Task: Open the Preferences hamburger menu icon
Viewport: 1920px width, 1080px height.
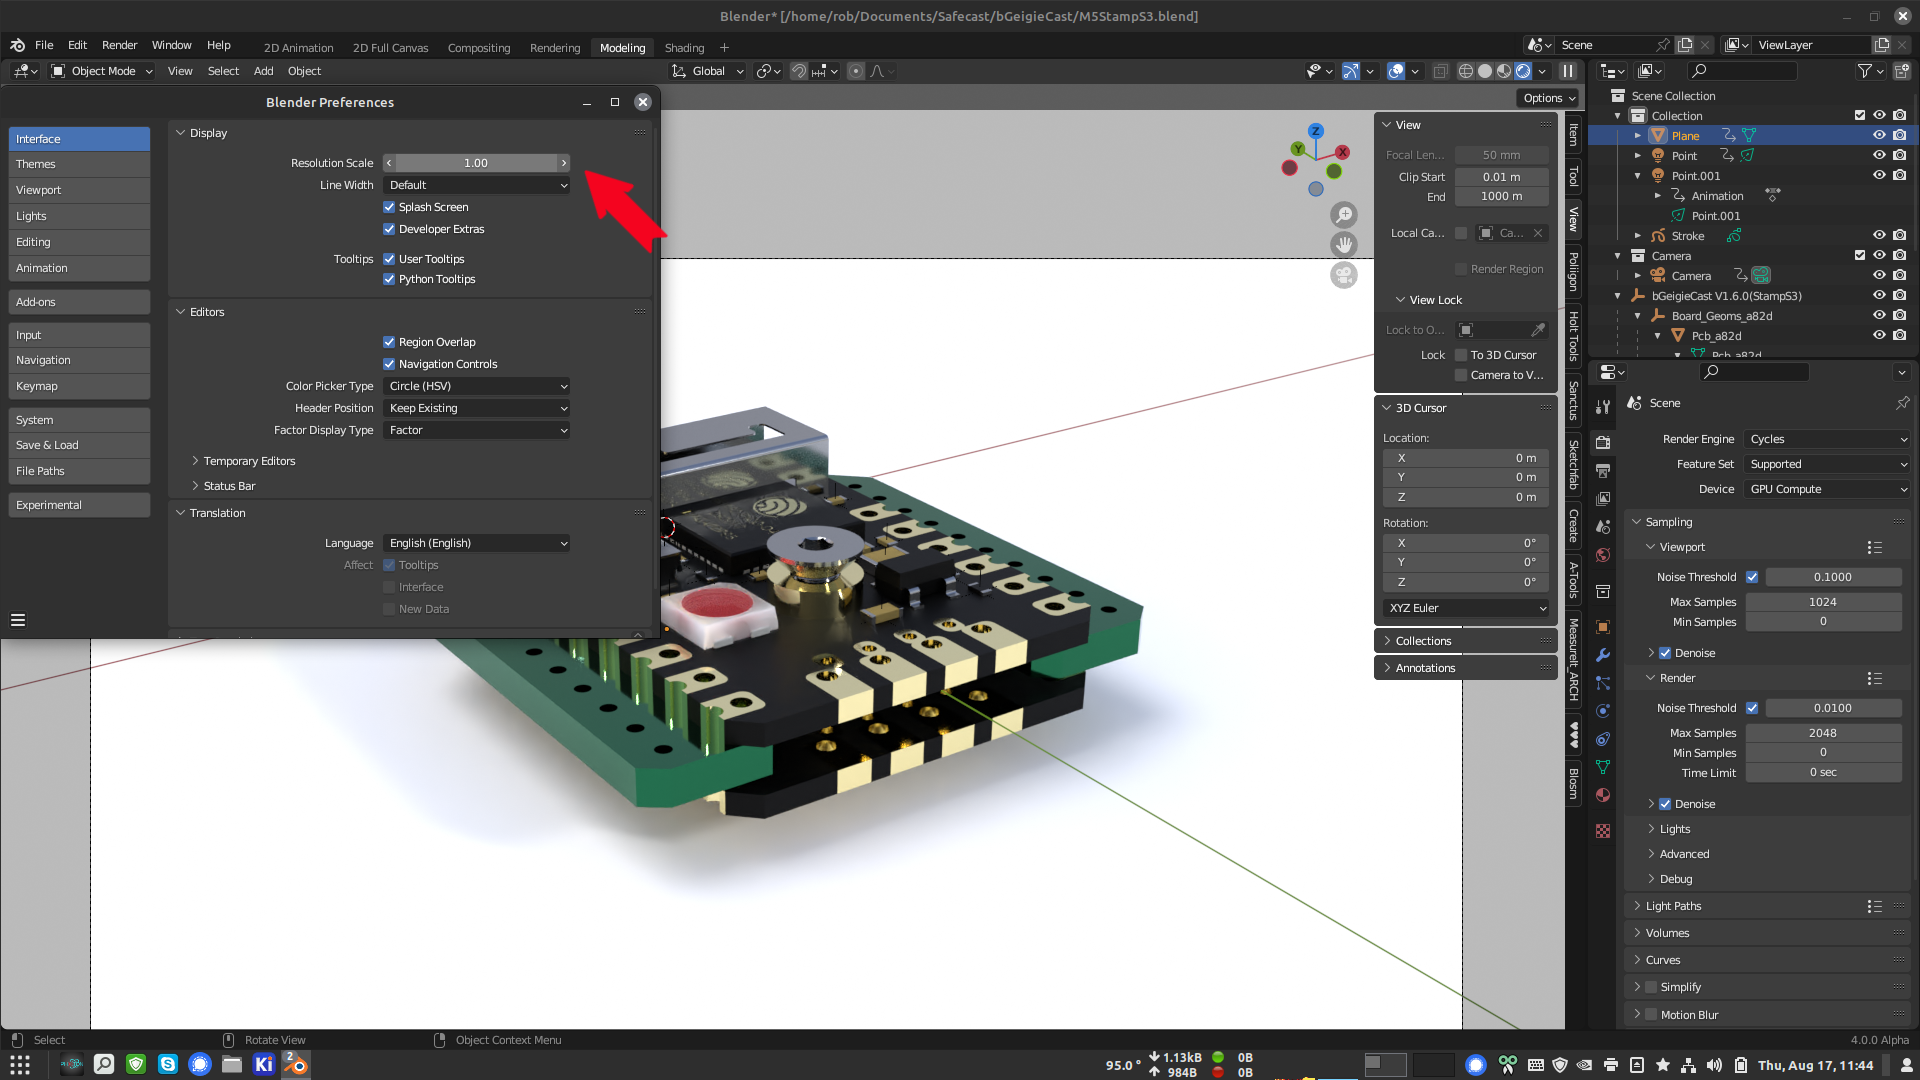Action: (x=18, y=620)
